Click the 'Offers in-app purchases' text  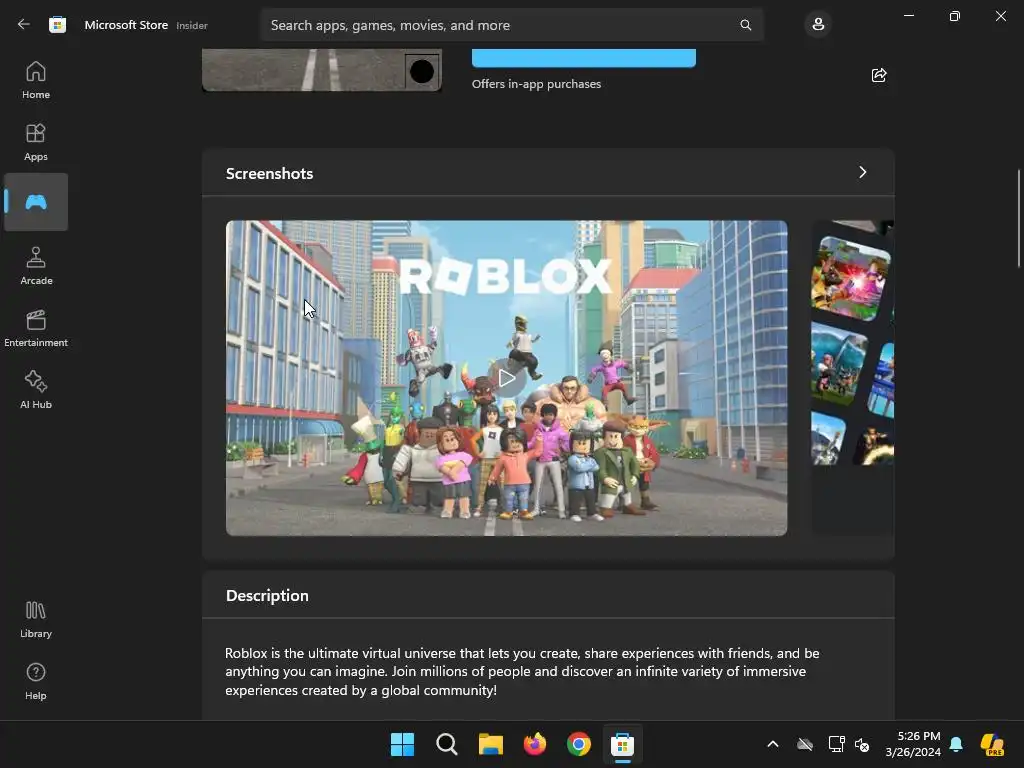[x=536, y=84]
